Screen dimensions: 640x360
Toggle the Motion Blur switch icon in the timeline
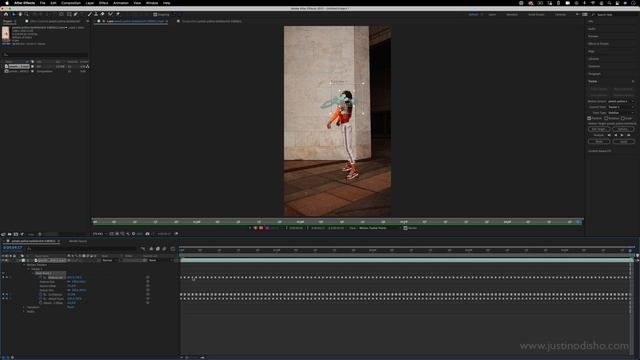pyautogui.click(x=164, y=249)
